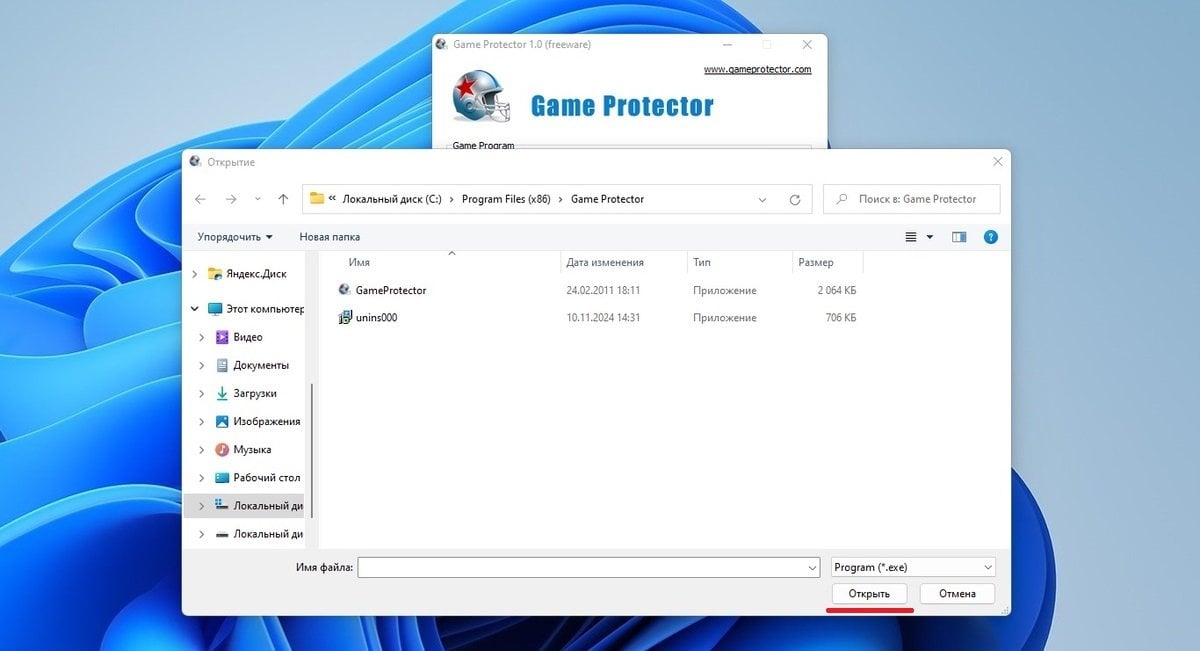Click the Документы sidebar icon
The image size is (1200, 651).
[222, 365]
